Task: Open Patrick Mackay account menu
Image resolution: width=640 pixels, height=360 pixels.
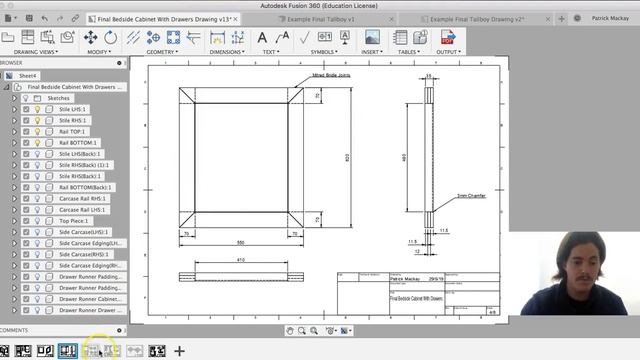Action: tap(610, 18)
